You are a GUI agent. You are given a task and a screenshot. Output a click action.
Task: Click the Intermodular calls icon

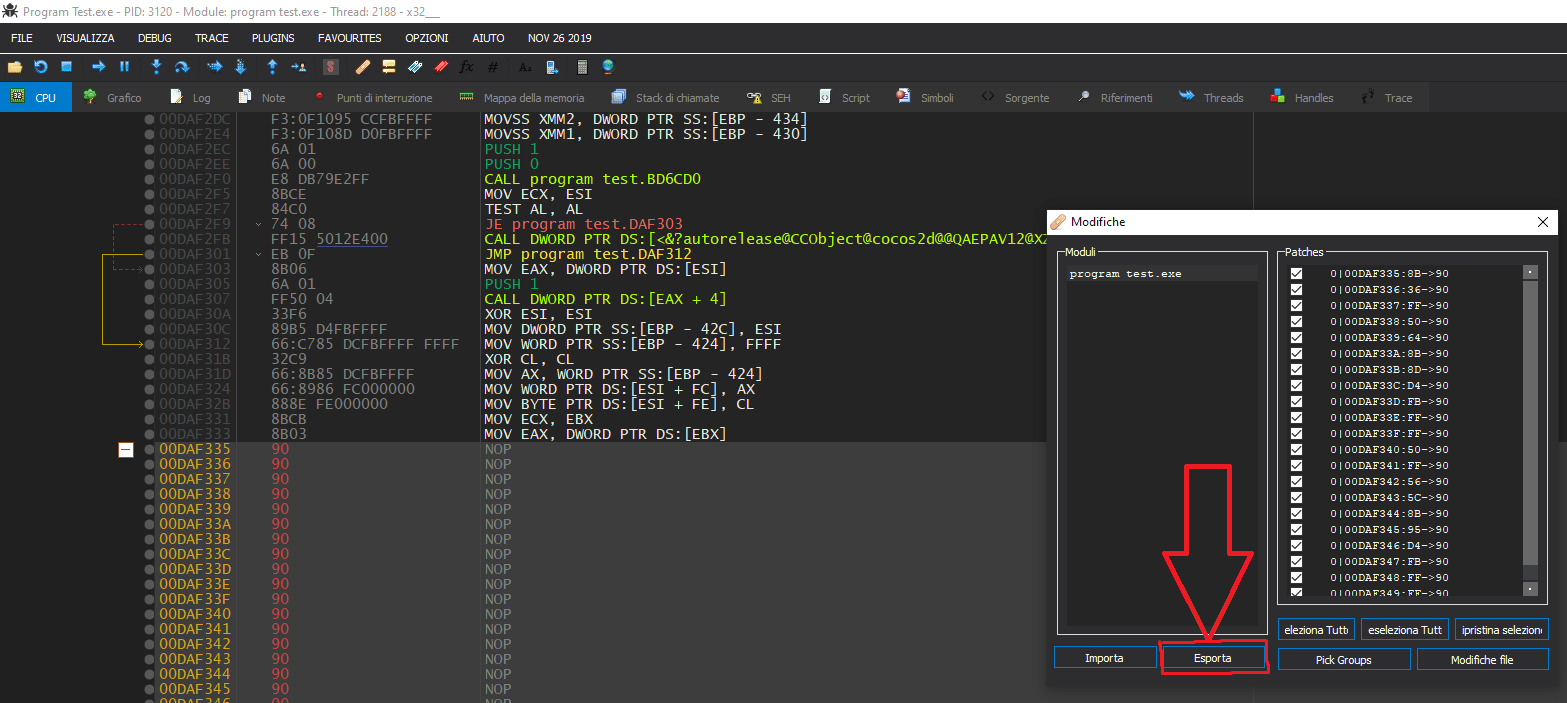[551, 67]
